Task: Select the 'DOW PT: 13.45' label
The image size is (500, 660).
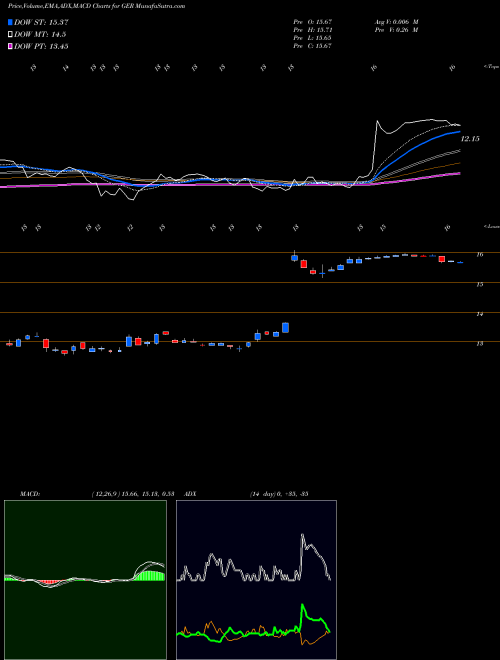Action: (41, 47)
